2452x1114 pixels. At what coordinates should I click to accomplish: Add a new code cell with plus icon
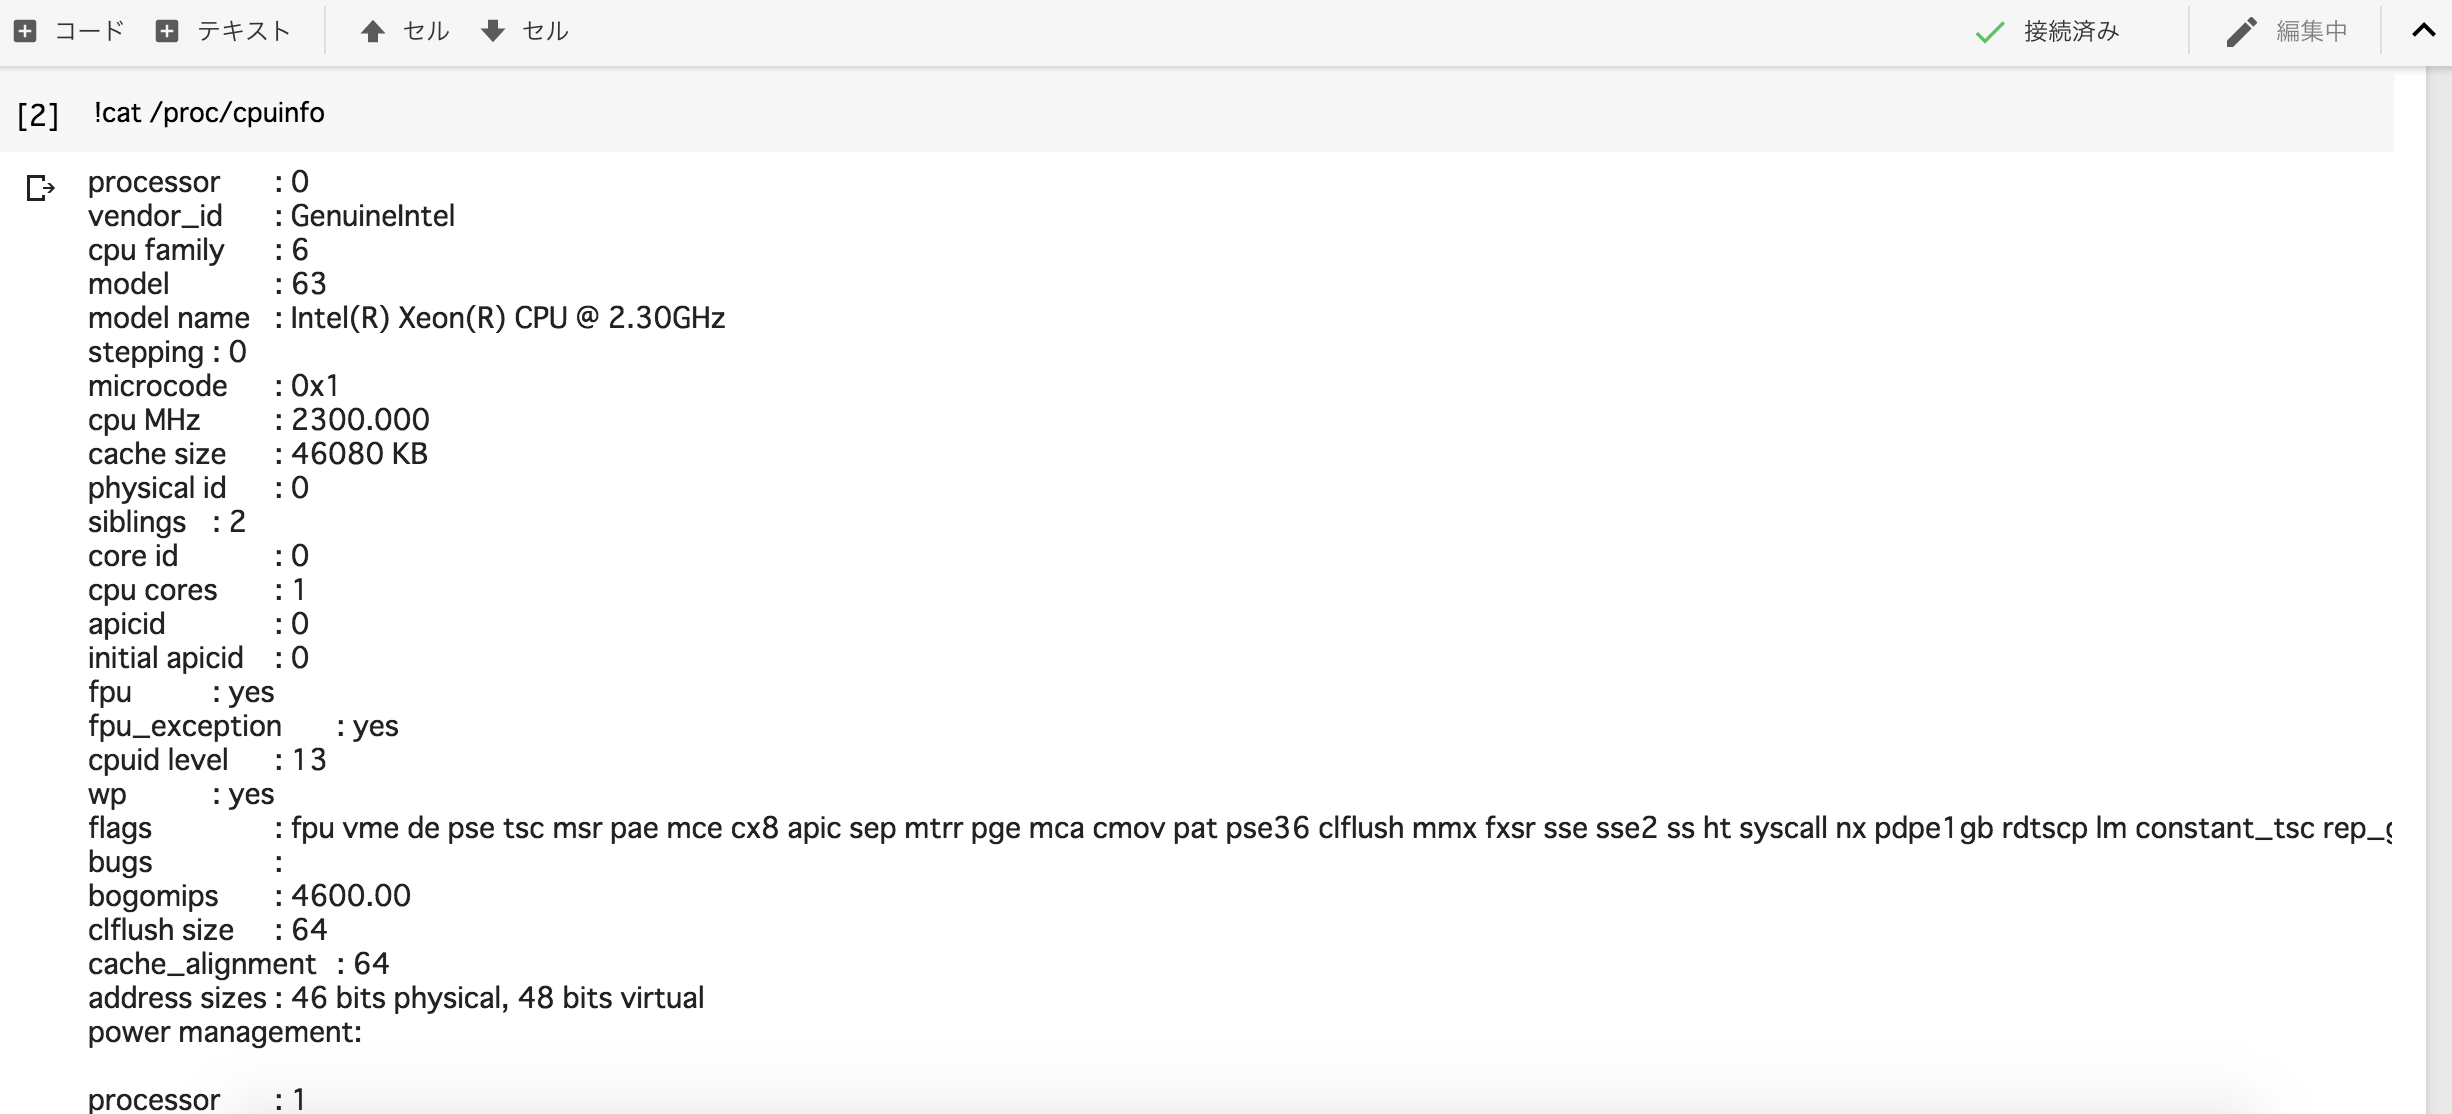tap(26, 31)
